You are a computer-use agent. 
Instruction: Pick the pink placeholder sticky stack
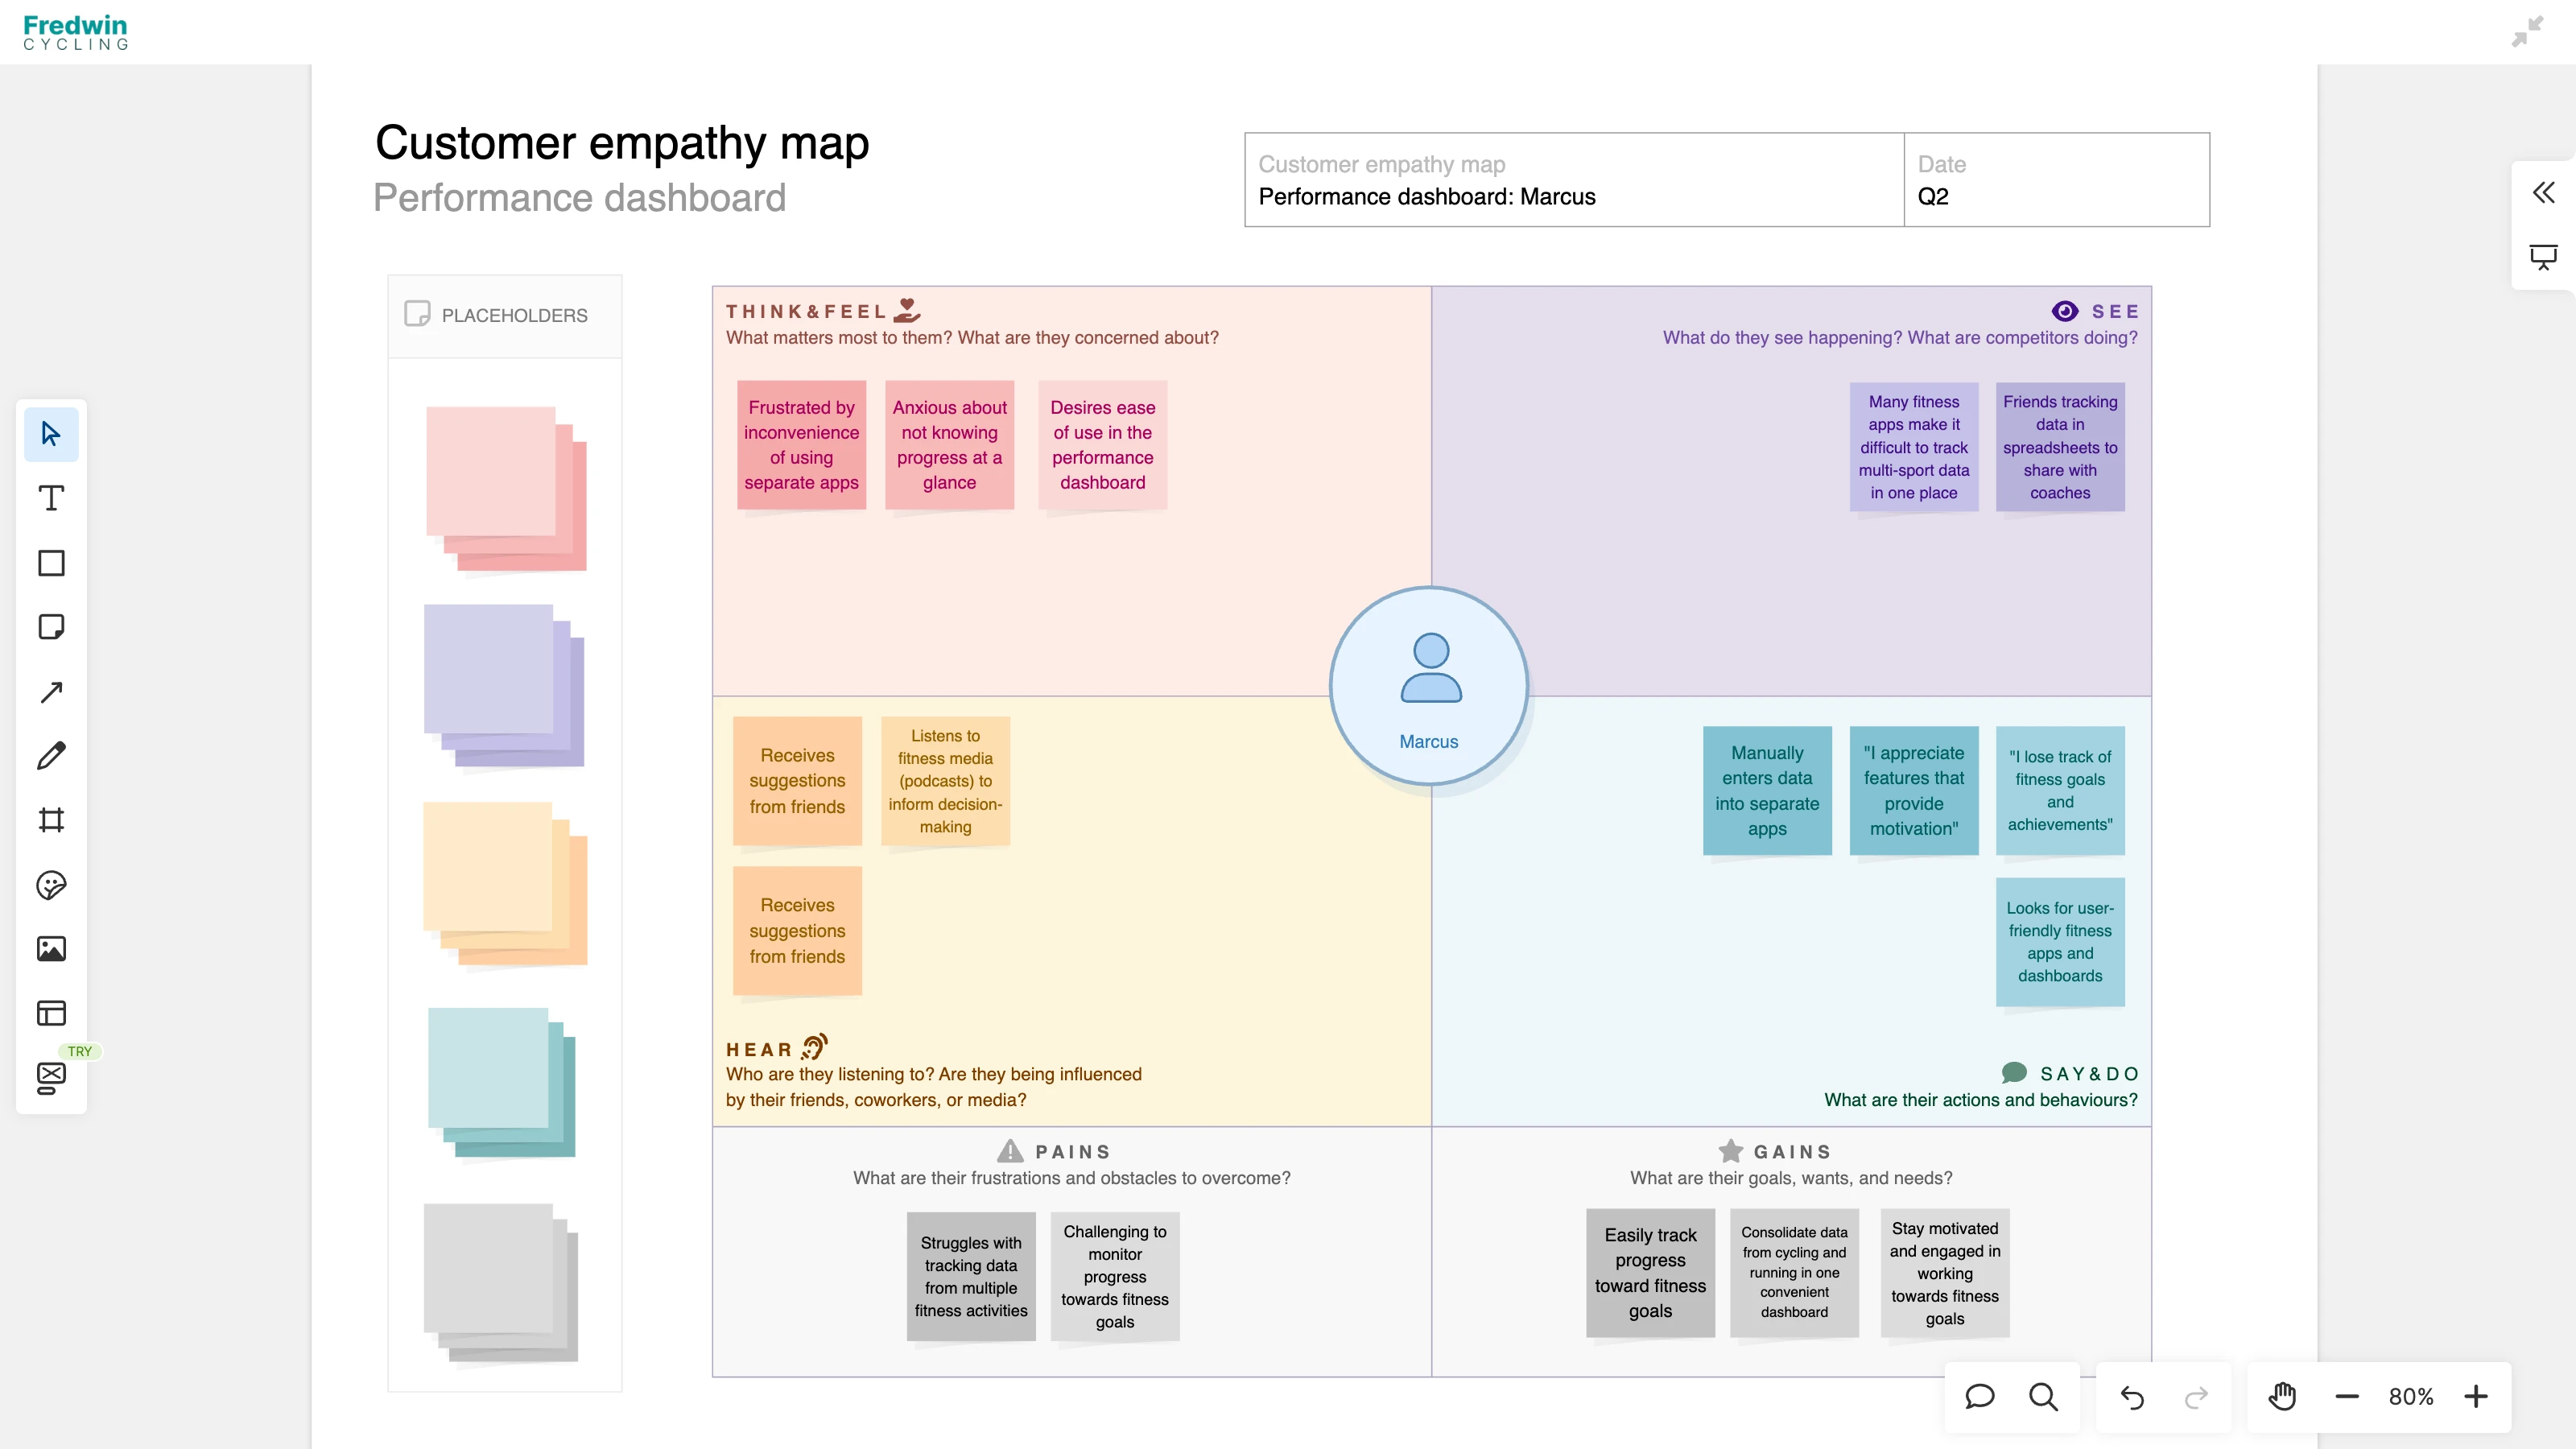pos(505,488)
